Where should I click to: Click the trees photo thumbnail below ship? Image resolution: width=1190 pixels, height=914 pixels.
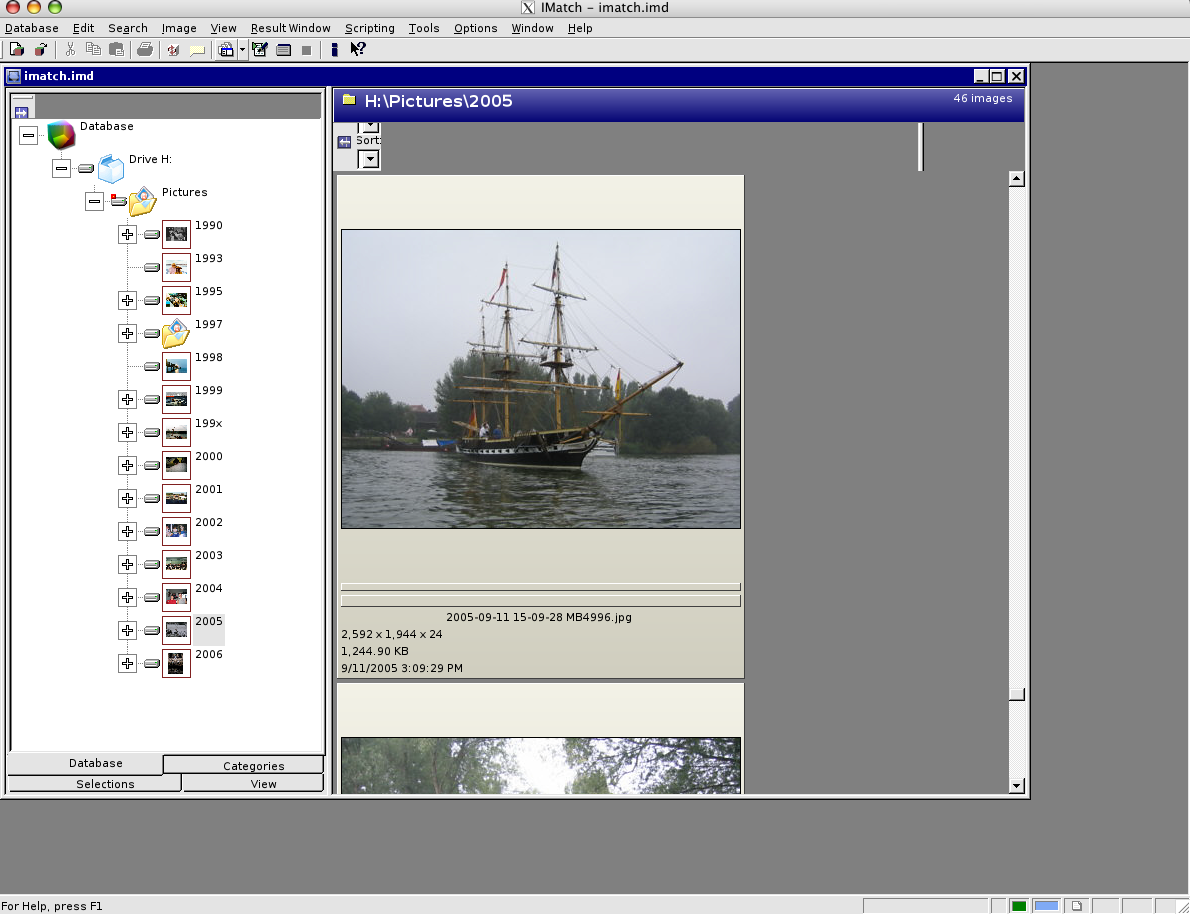[x=540, y=765]
